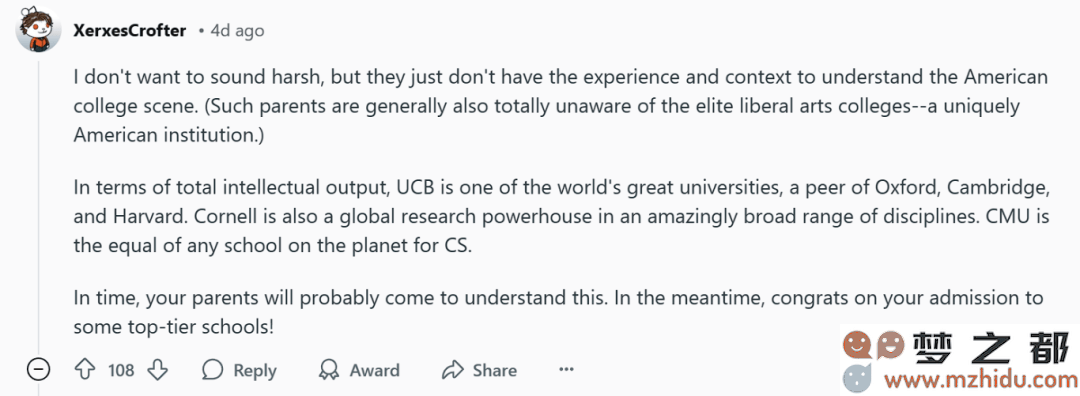
Task: Open XerxesCrofter's profile via username
Action: 129,31
